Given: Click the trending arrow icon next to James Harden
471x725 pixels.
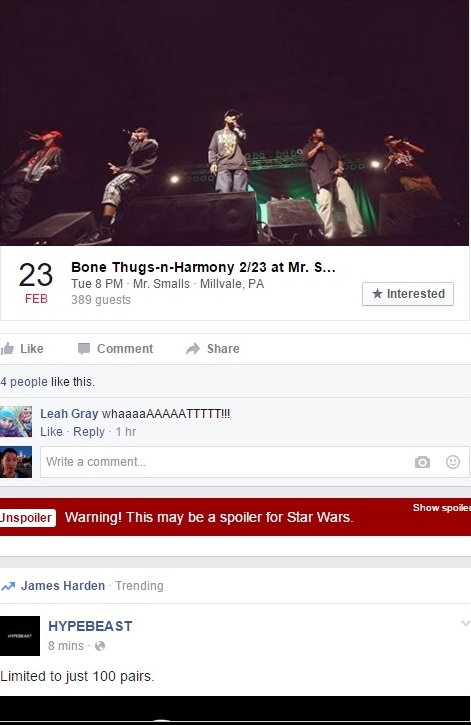Looking at the screenshot, I should 8,586.
